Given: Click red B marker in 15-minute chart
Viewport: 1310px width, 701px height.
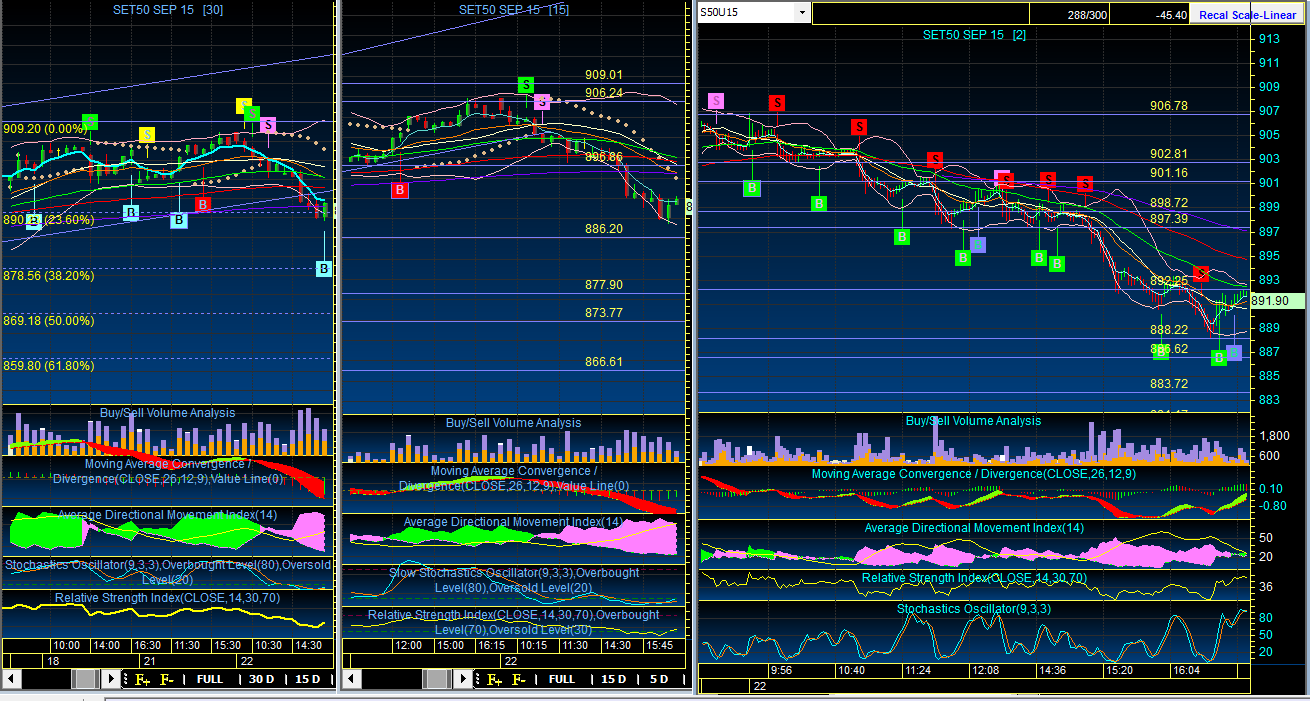Looking at the screenshot, I should (400, 189).
